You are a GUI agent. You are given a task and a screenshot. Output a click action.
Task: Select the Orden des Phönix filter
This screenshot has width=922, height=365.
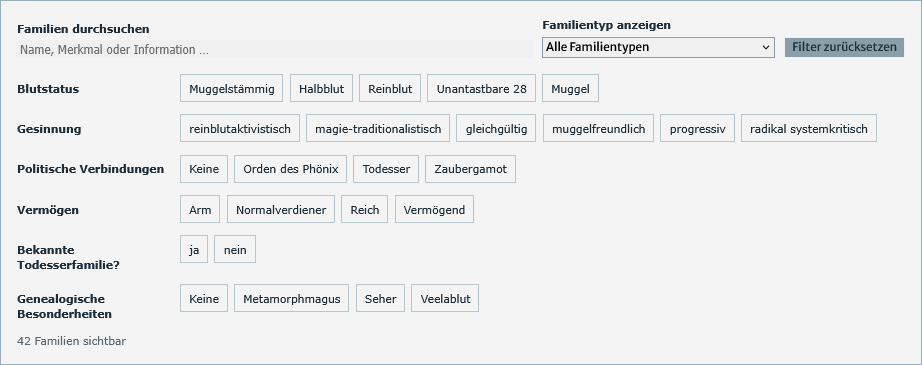coord(290,169)
